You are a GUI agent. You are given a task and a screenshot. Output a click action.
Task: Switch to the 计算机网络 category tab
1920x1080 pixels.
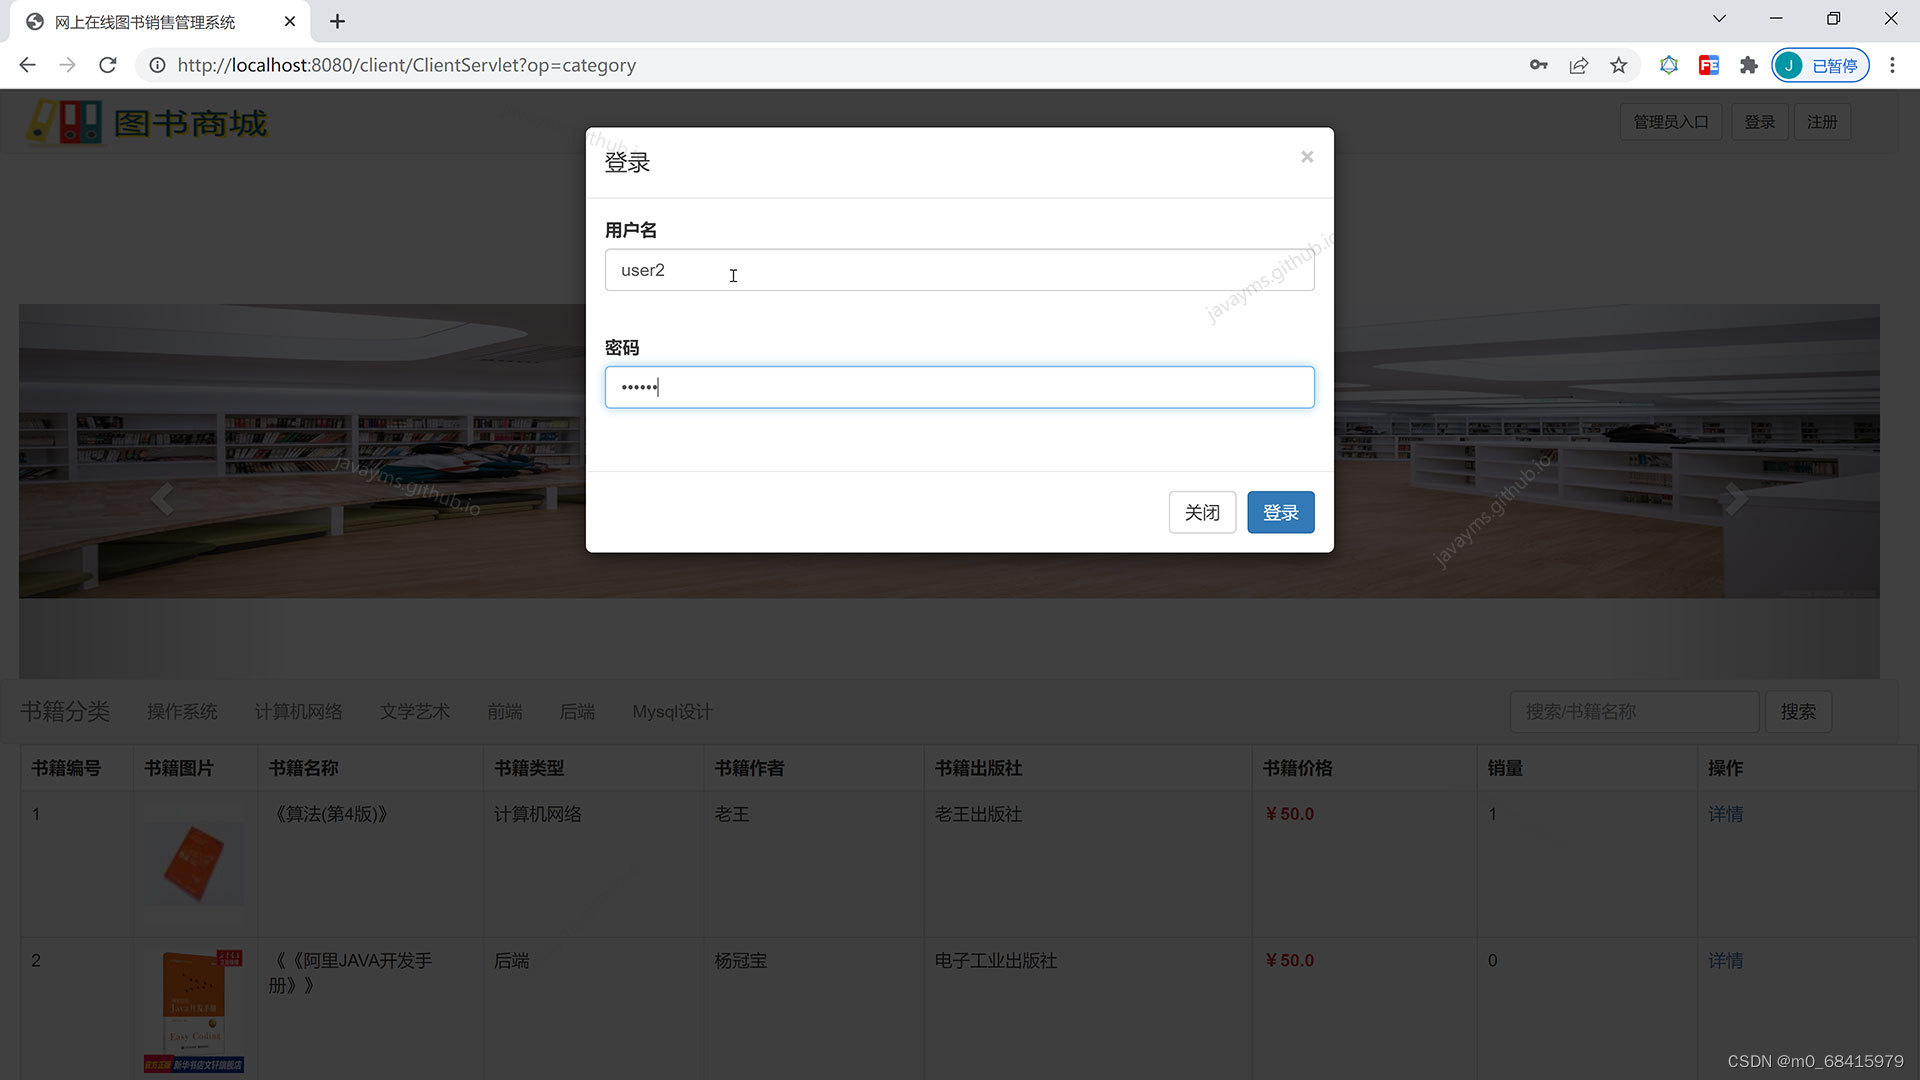coord(298,711)
